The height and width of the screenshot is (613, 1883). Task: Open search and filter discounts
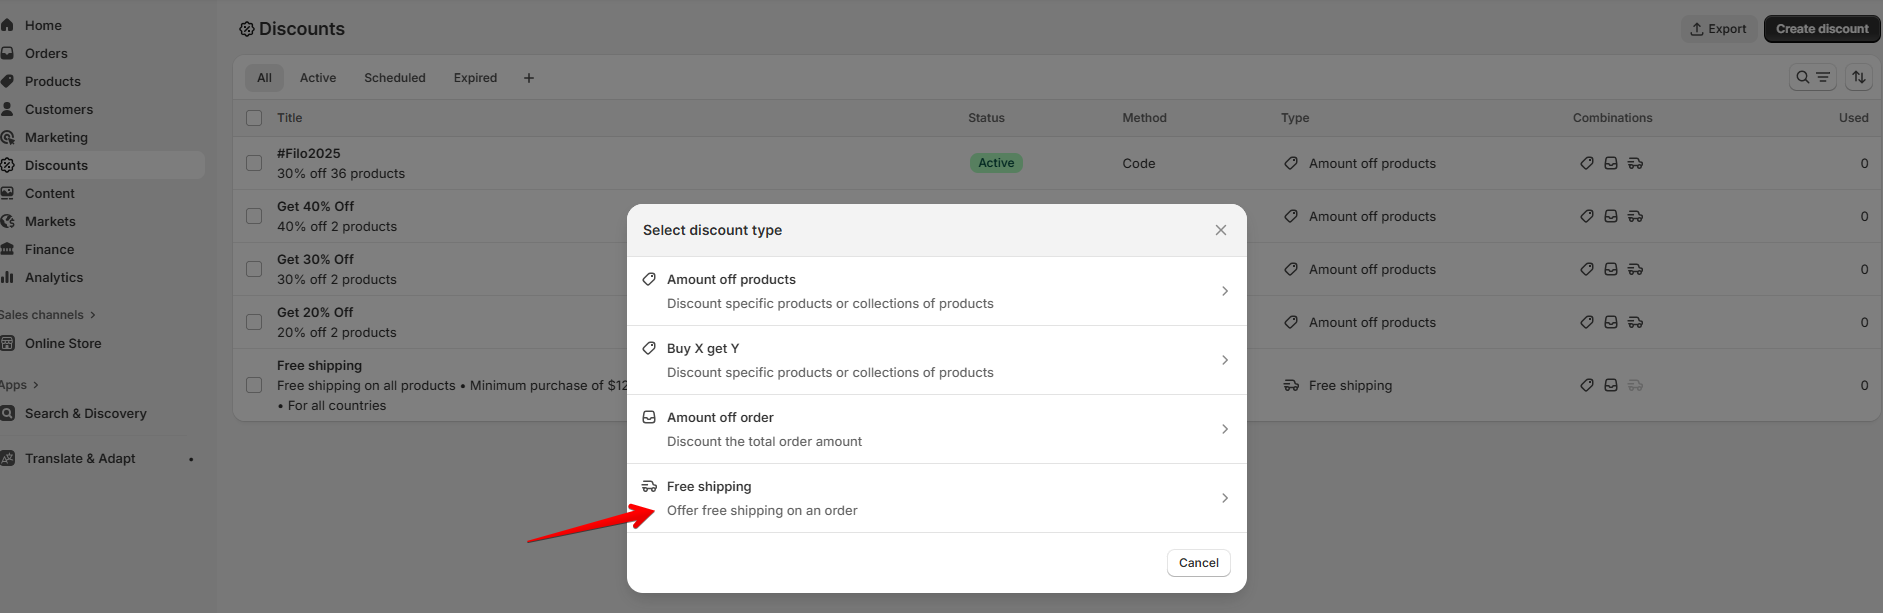1812,77
